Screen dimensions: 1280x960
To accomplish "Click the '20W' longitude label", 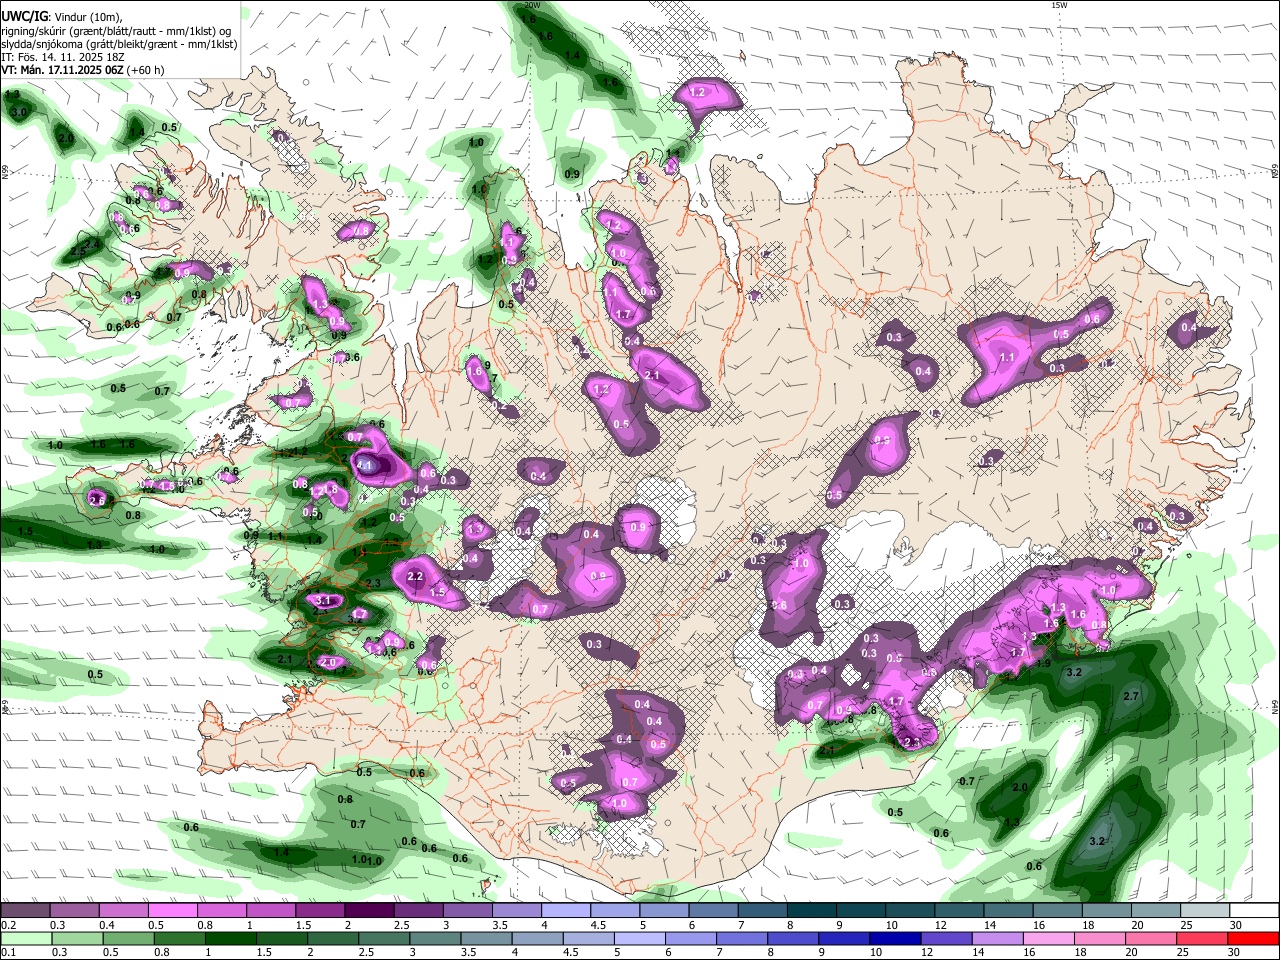I will coord(532,5).
